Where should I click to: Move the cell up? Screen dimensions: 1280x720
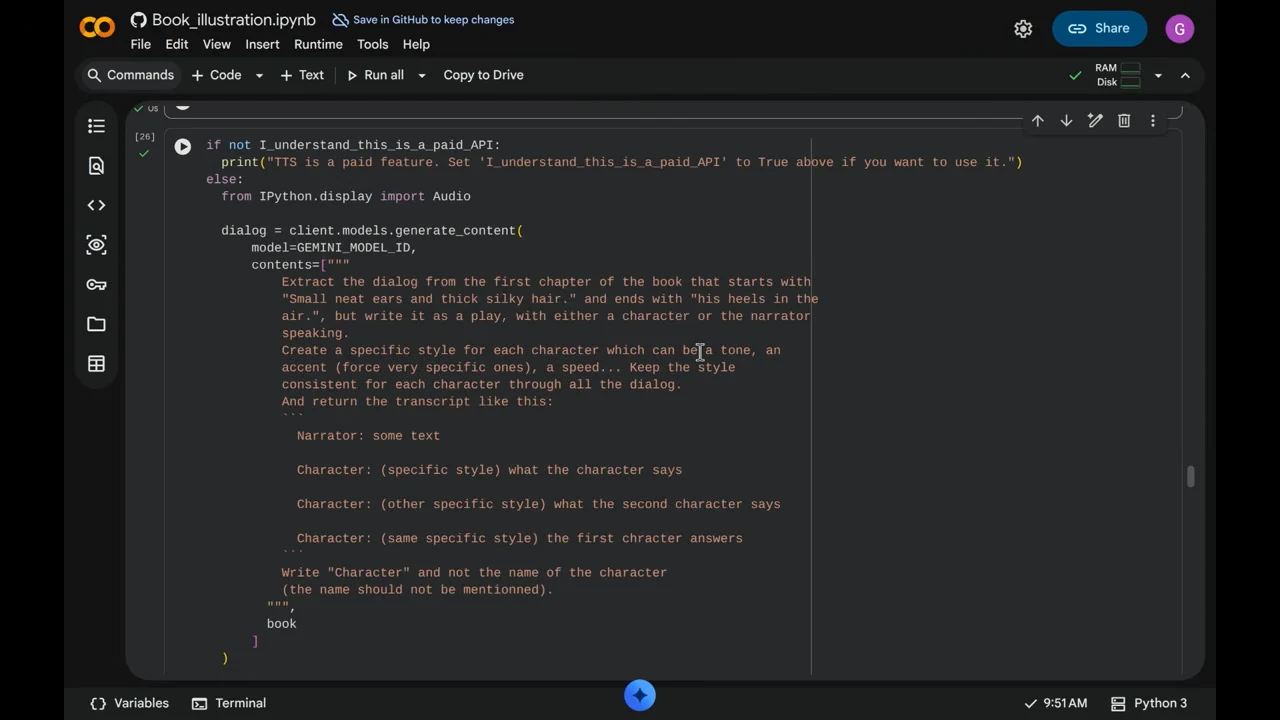point(1038,121)
